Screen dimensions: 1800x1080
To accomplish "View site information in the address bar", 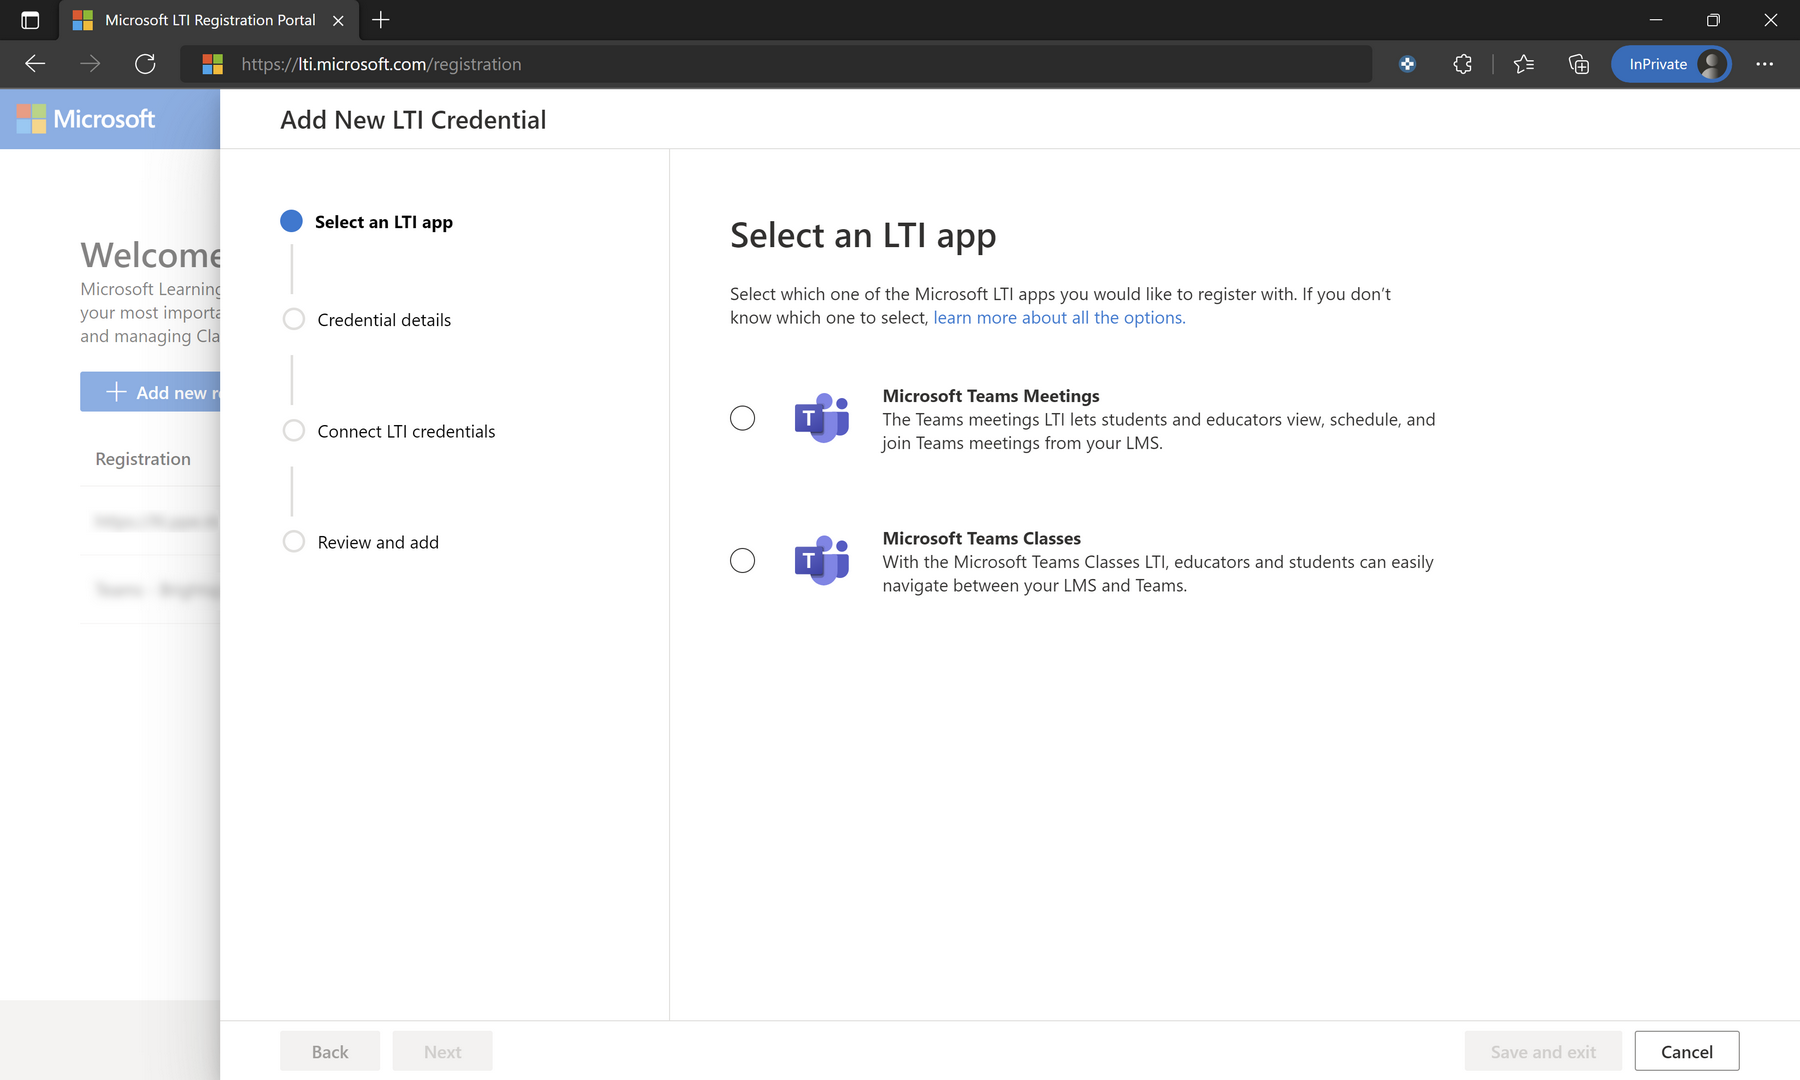I will click(212, 63).
